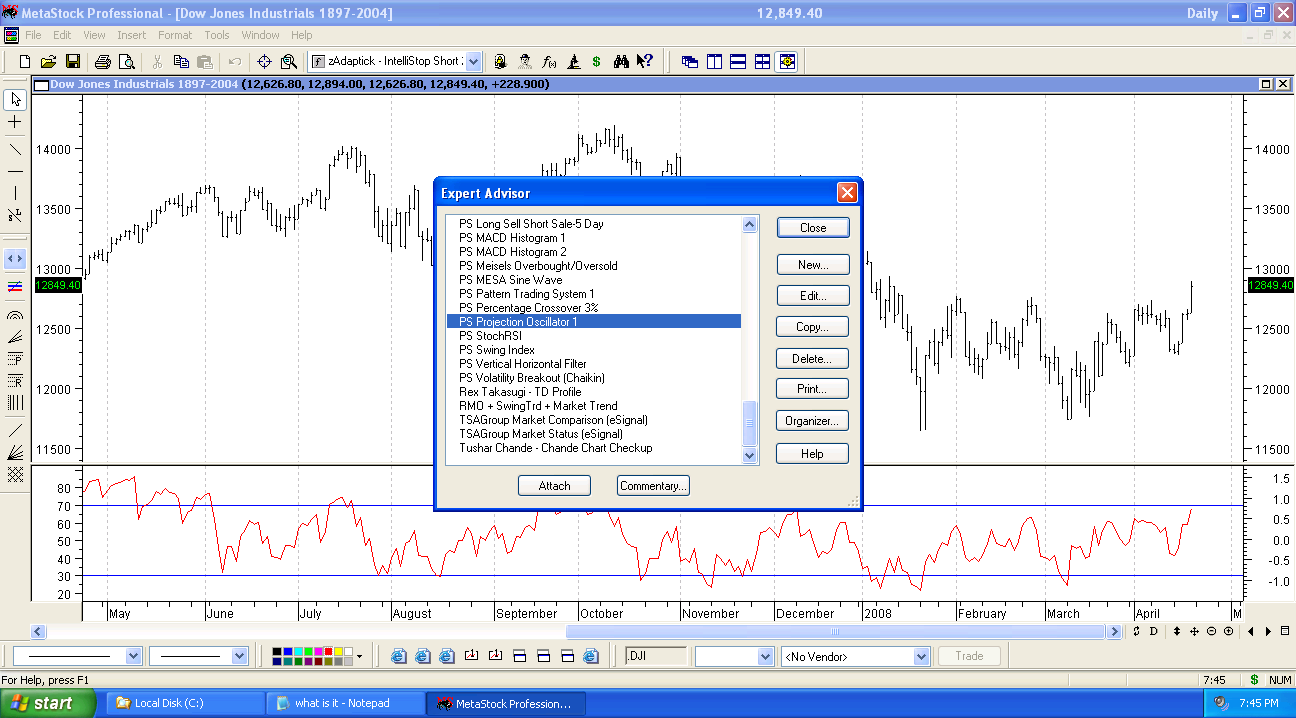
Task: Select the Fibonacci arcs tool
Action: [15, 315]
